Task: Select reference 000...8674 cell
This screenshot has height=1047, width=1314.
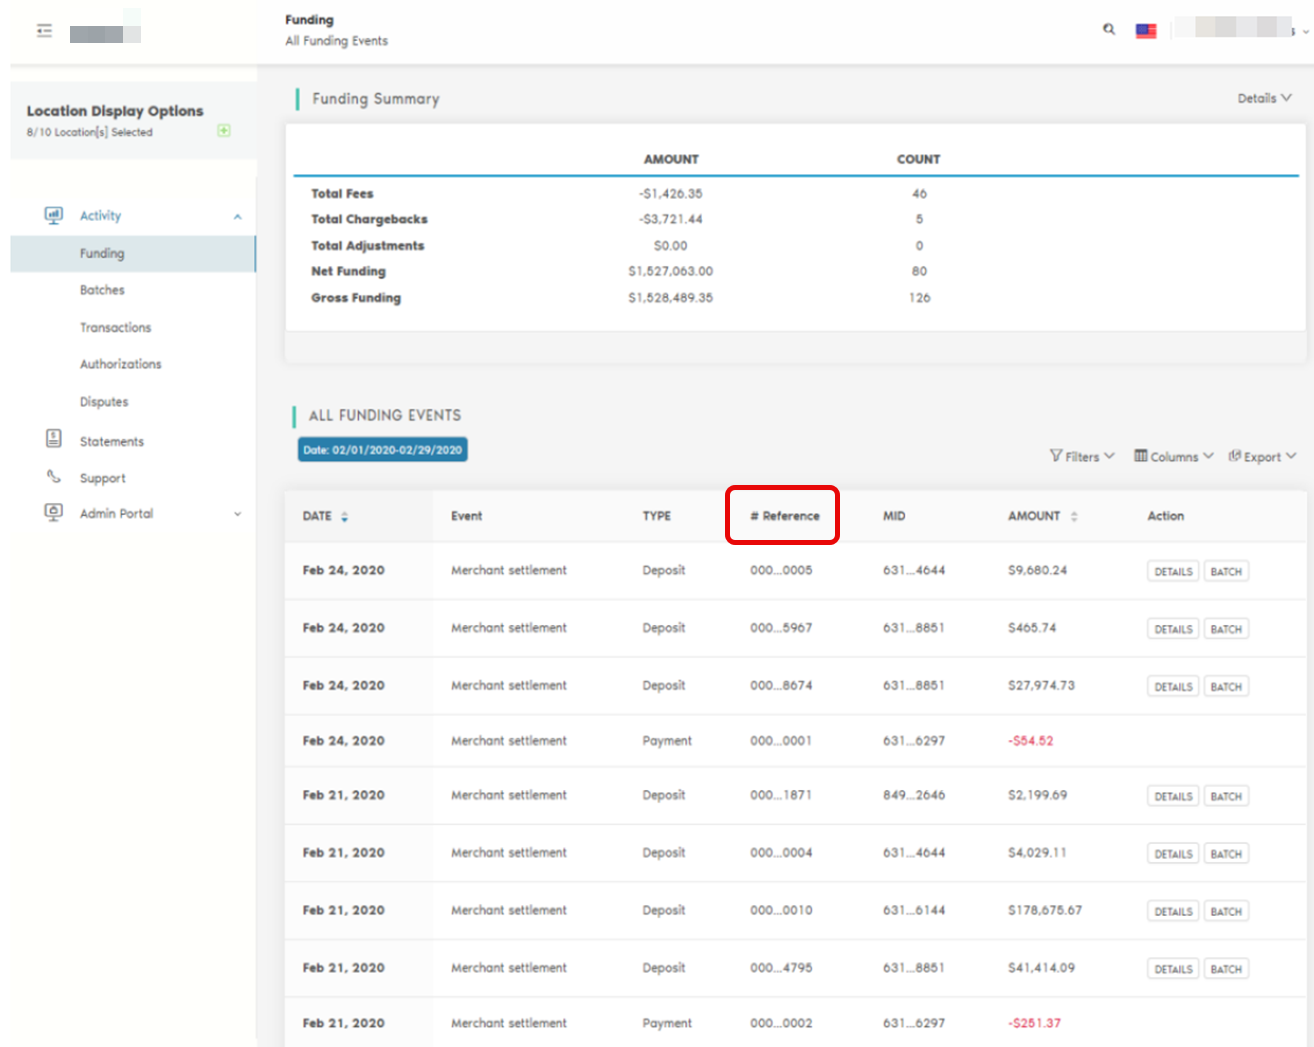Action: click(x=781, y=685)
